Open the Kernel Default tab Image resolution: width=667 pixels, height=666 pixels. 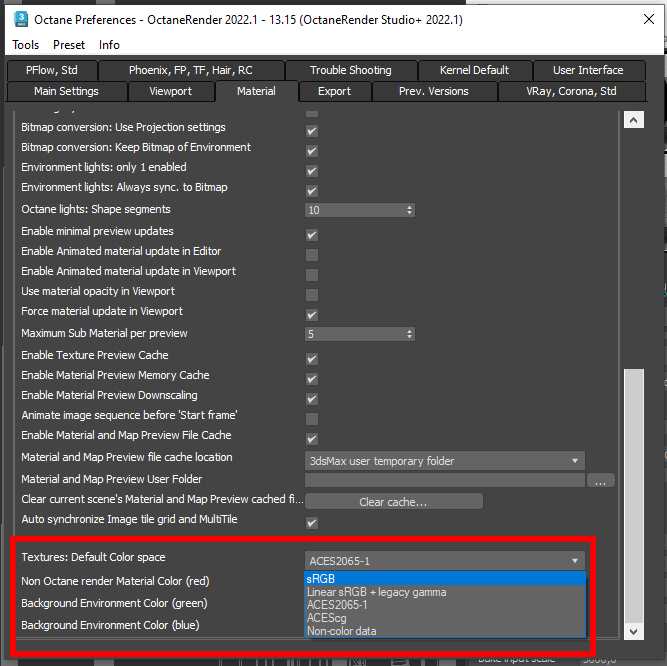click(474, 70)
